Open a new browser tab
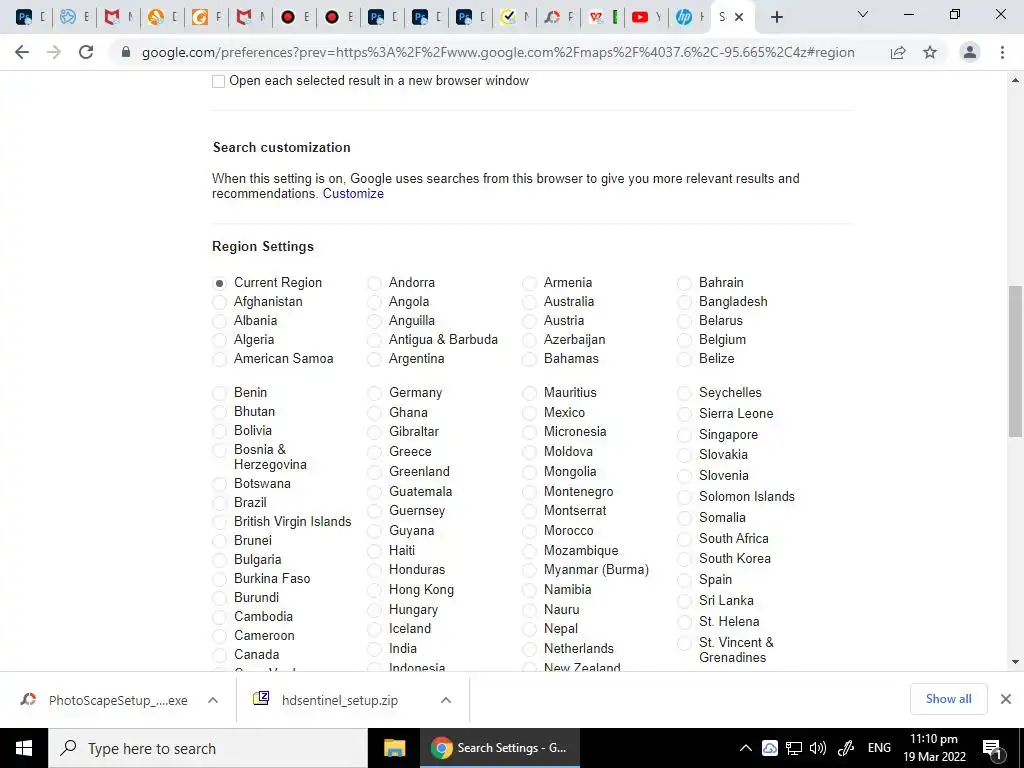The image size is (1024, 768). point(776,17)
